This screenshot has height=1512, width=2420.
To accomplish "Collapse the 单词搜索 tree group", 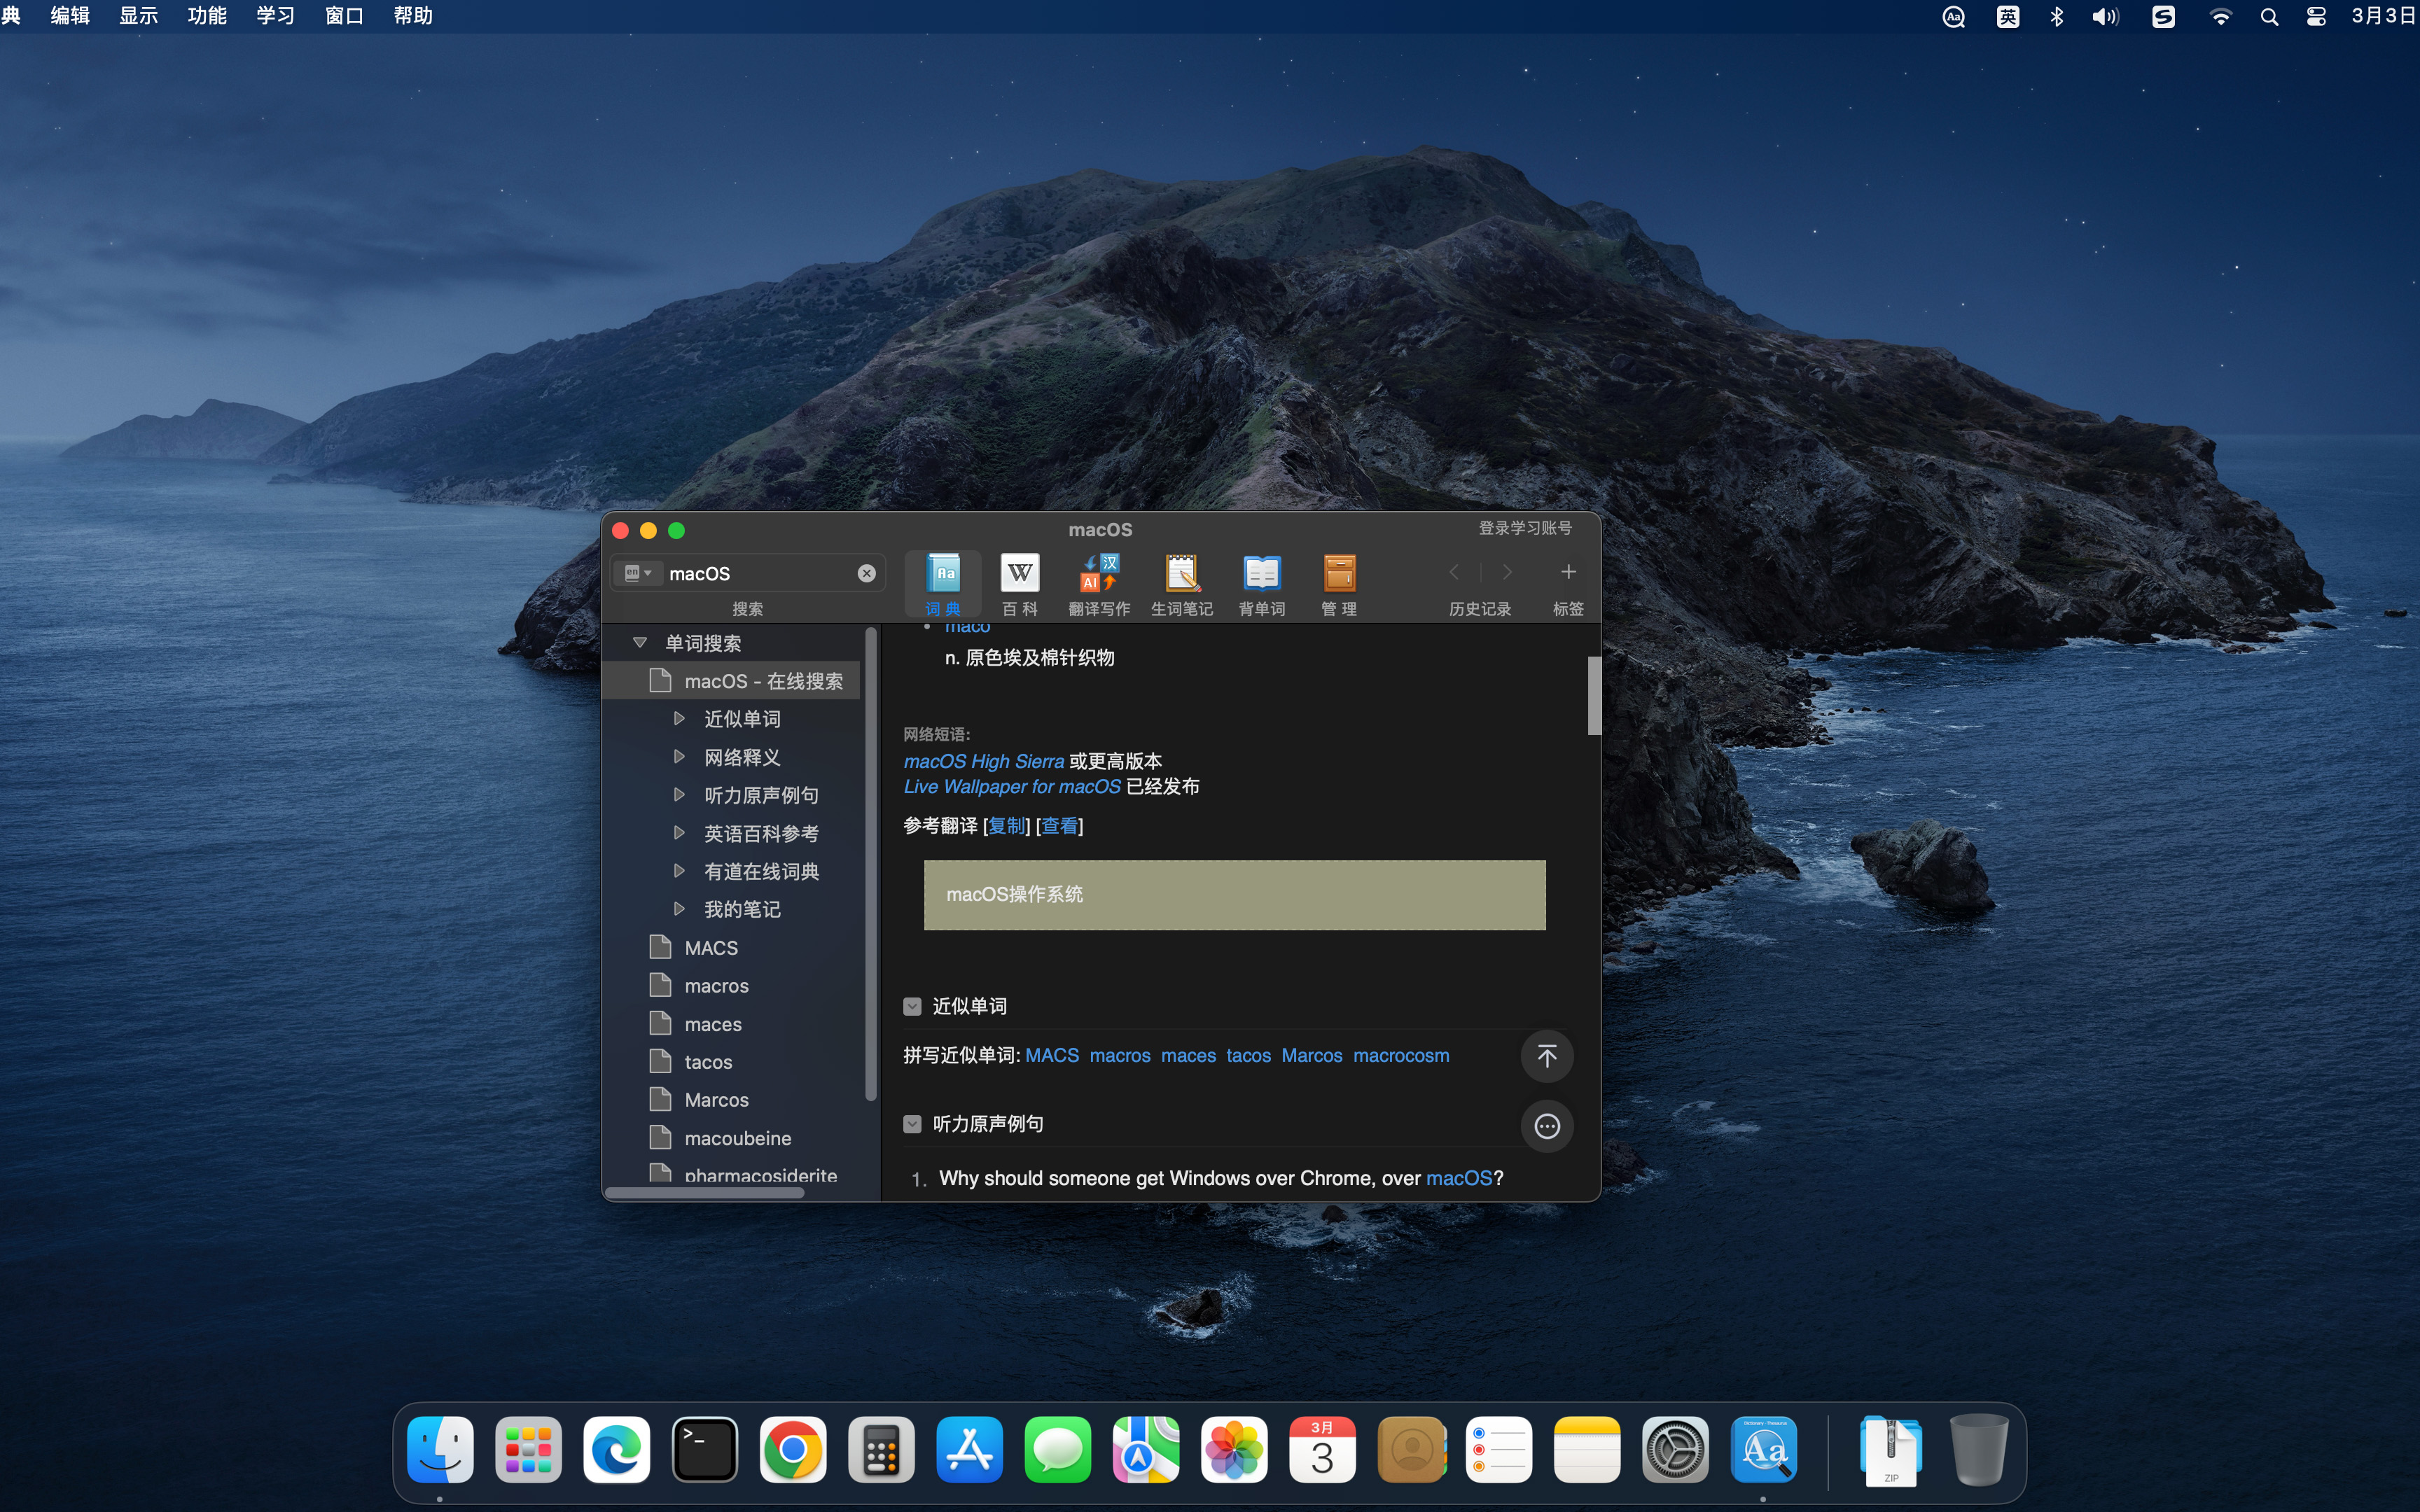I will pyautogui.click(x=640, y=643).
